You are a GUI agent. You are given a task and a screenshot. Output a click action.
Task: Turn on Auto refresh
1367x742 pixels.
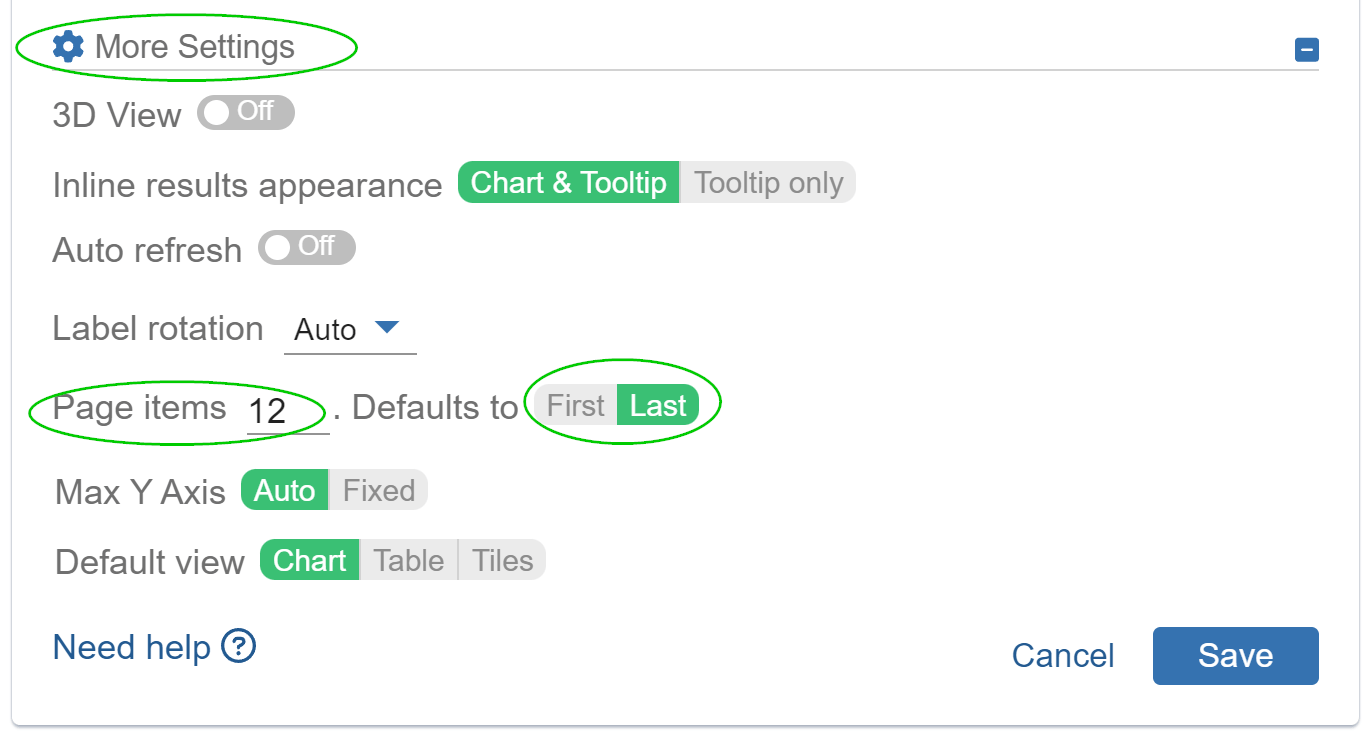click(306, 248)
